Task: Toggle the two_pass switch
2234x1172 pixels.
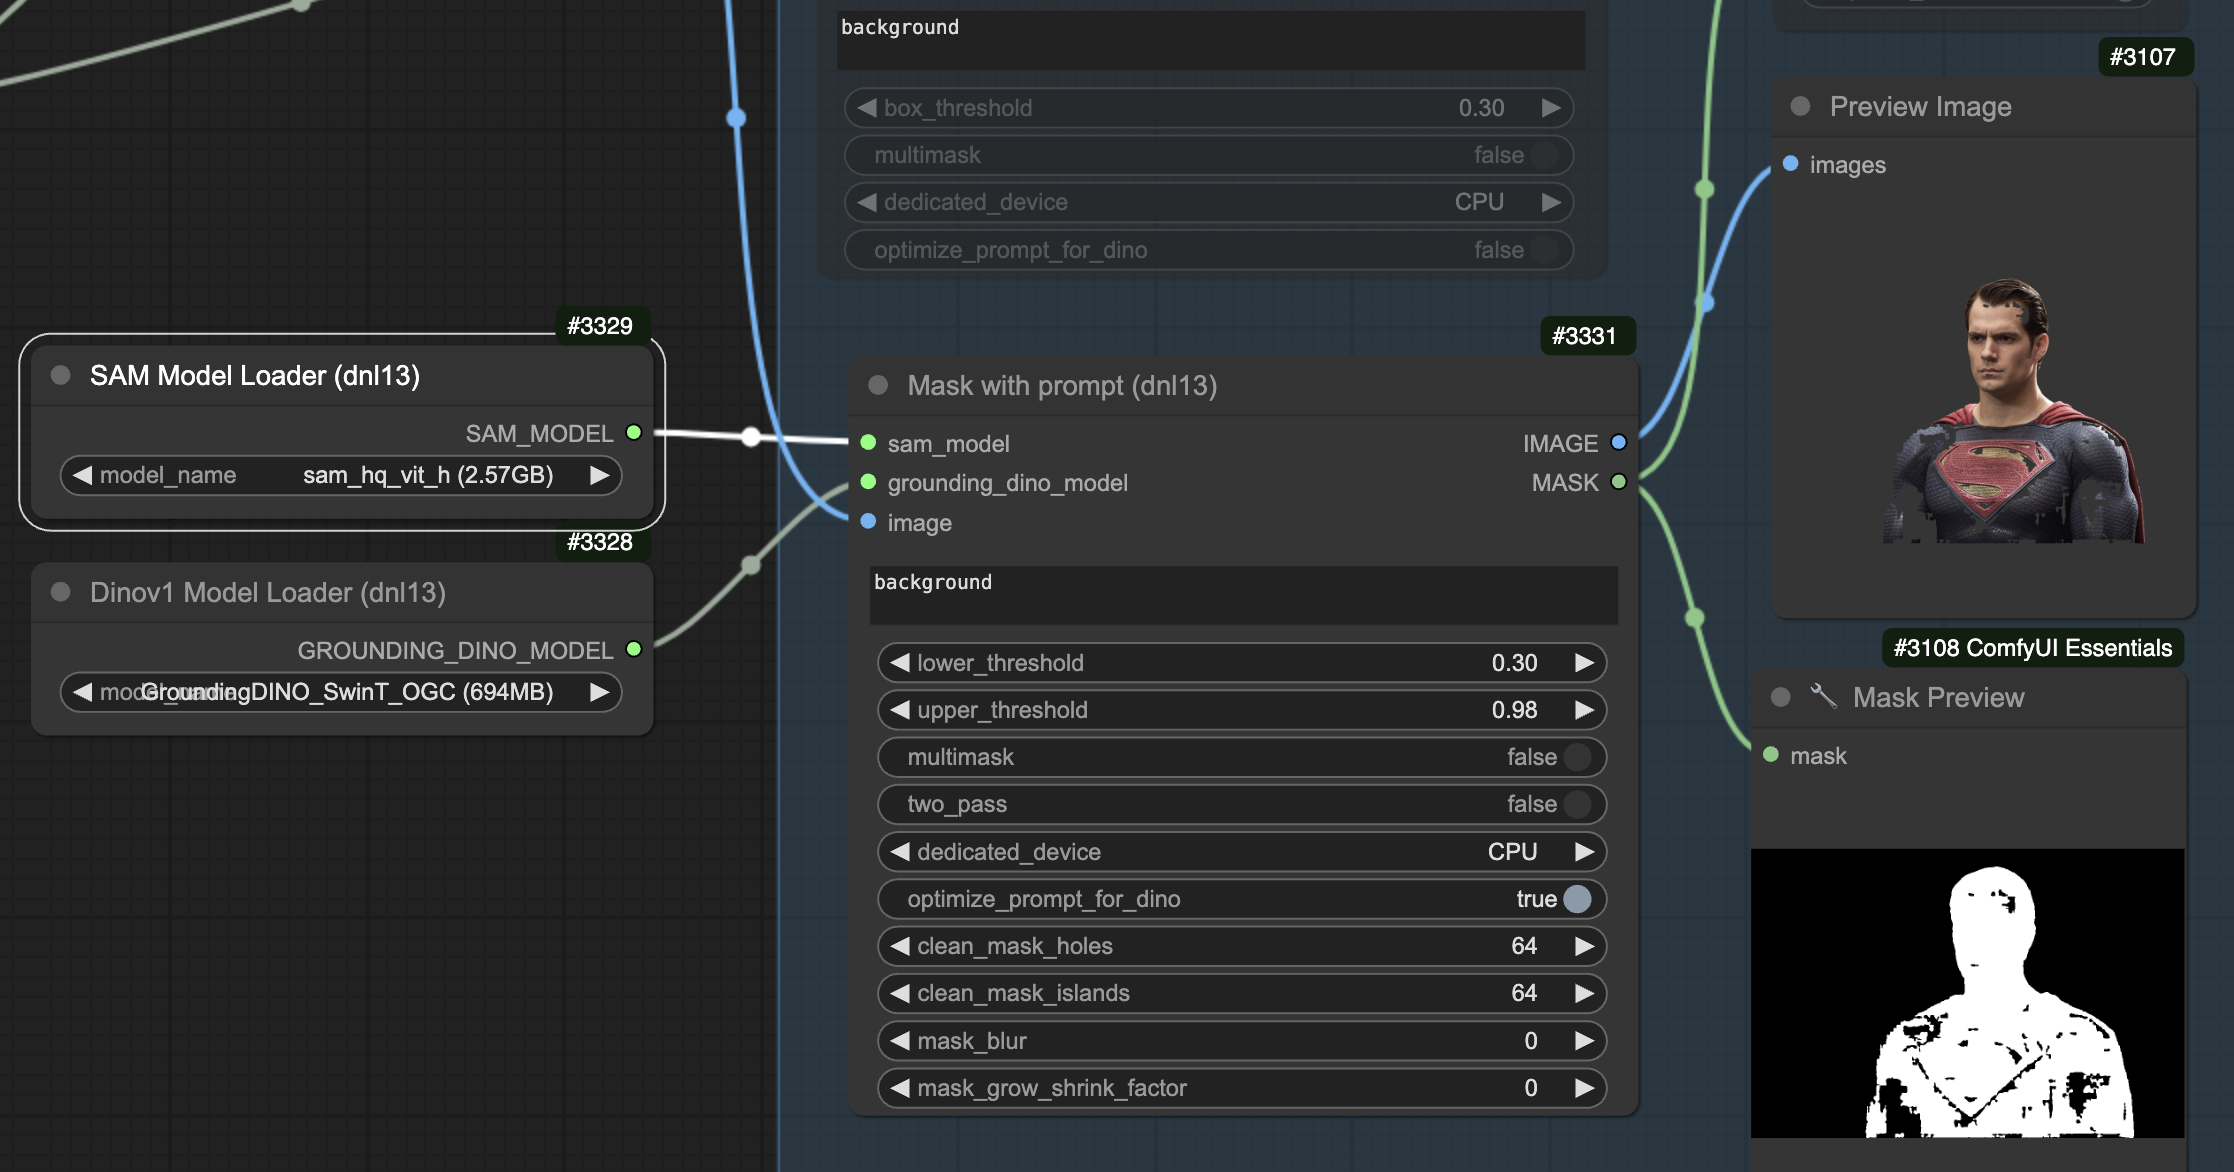Action: click(1576, 804)
